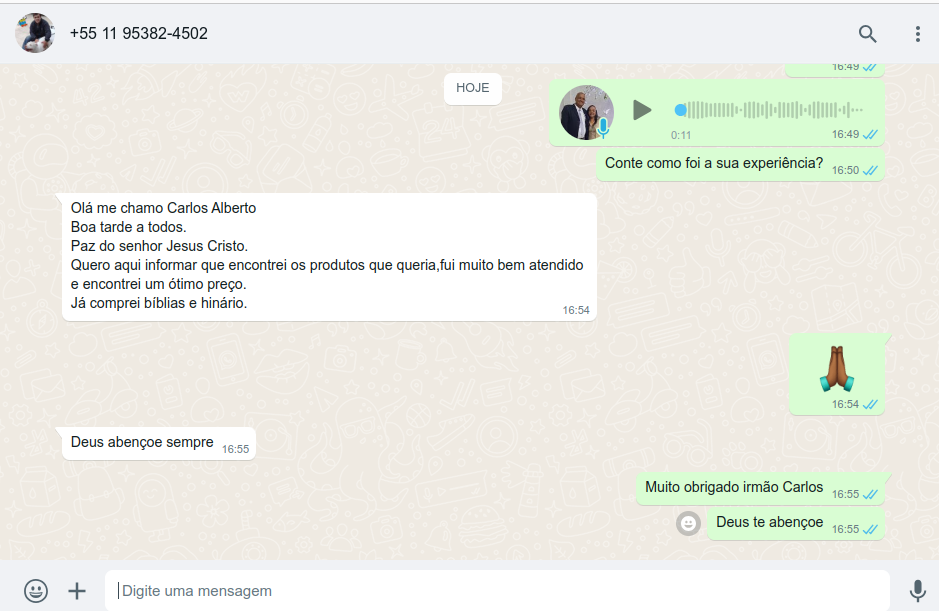Click the "HOJE" date label
Screen dimensions: 939x611
click(473, 88)
